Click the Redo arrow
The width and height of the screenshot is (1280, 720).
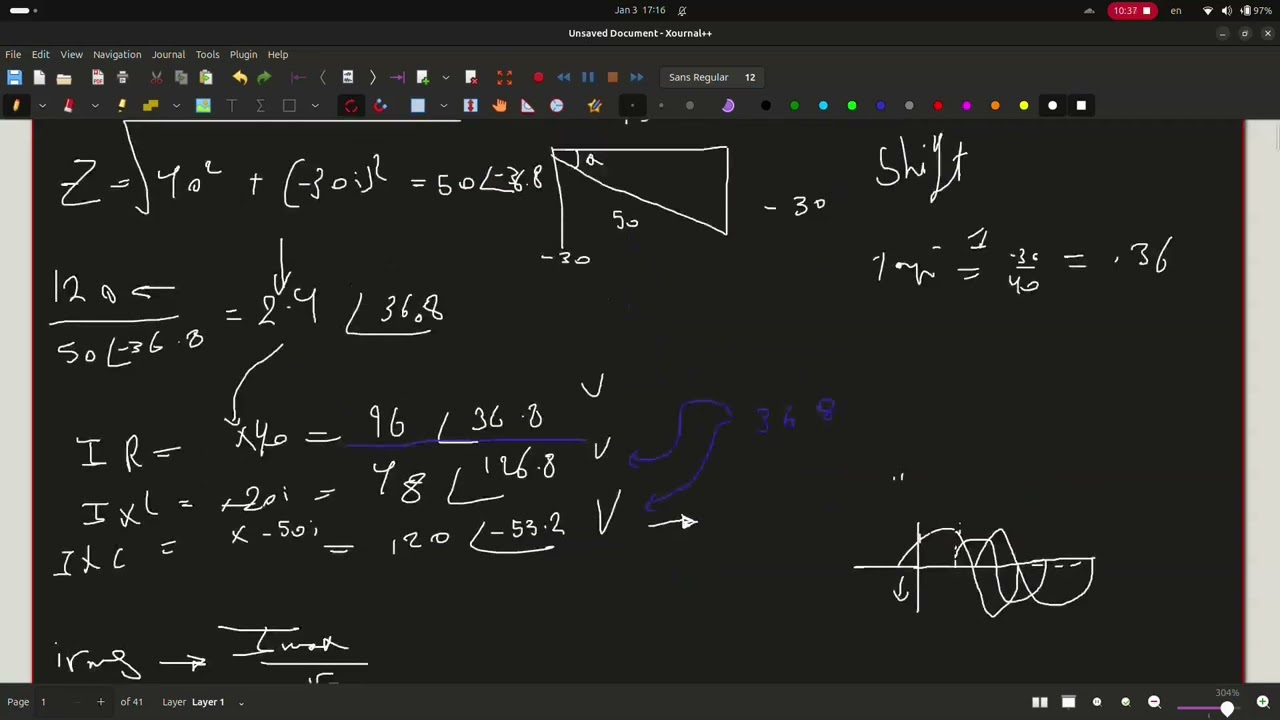click(x=264, y=77)
